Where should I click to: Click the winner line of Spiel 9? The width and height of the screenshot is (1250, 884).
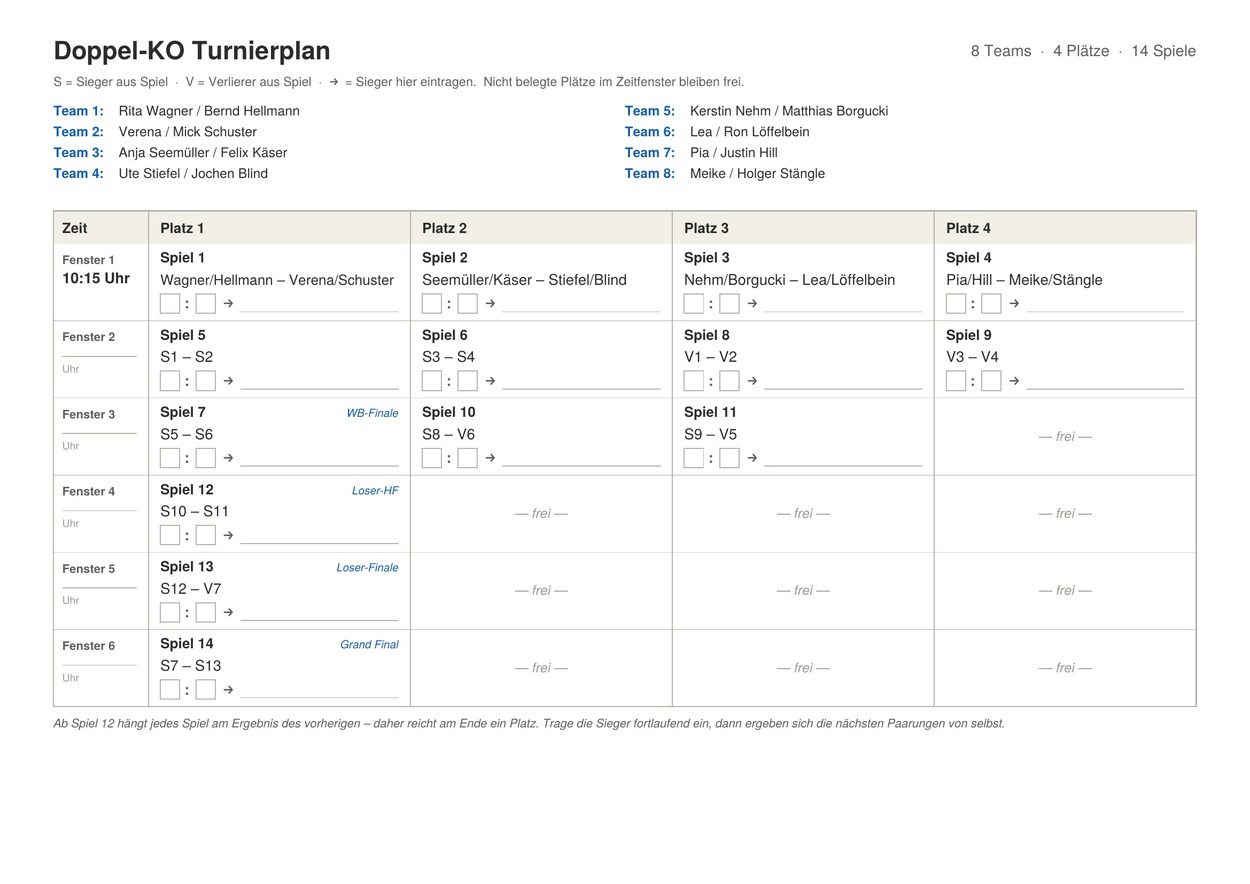point(1105,388)
